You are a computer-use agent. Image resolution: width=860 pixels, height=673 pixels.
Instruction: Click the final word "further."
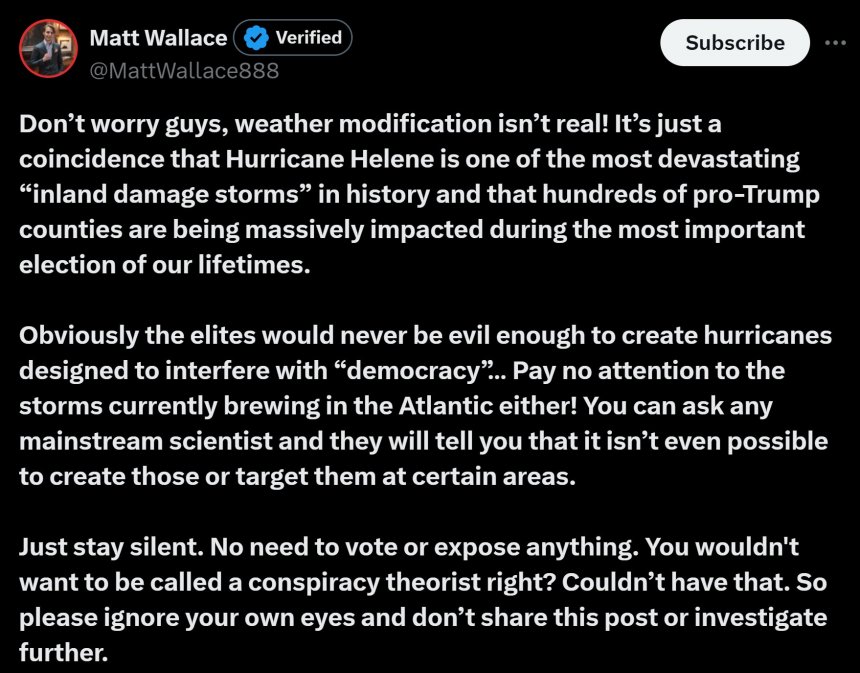point(62,653)
